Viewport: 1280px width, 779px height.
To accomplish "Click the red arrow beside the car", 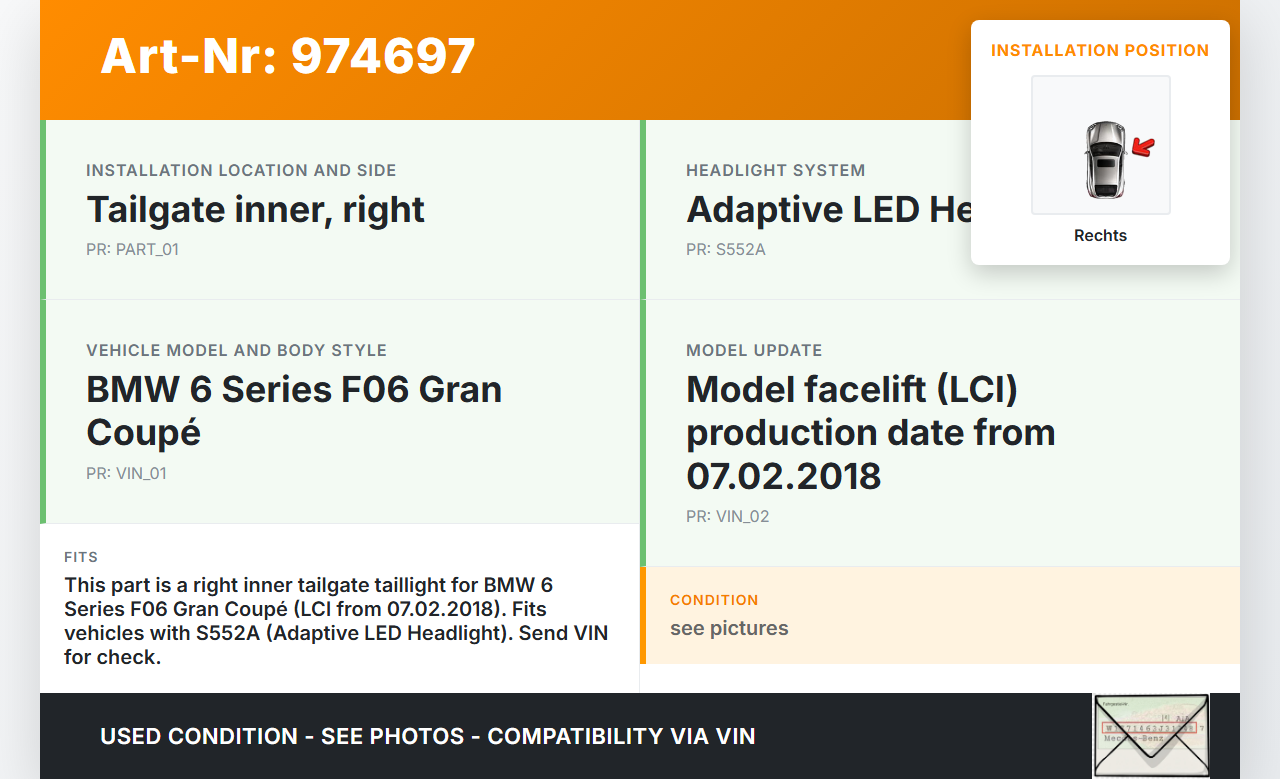I will coord(1143,149).
